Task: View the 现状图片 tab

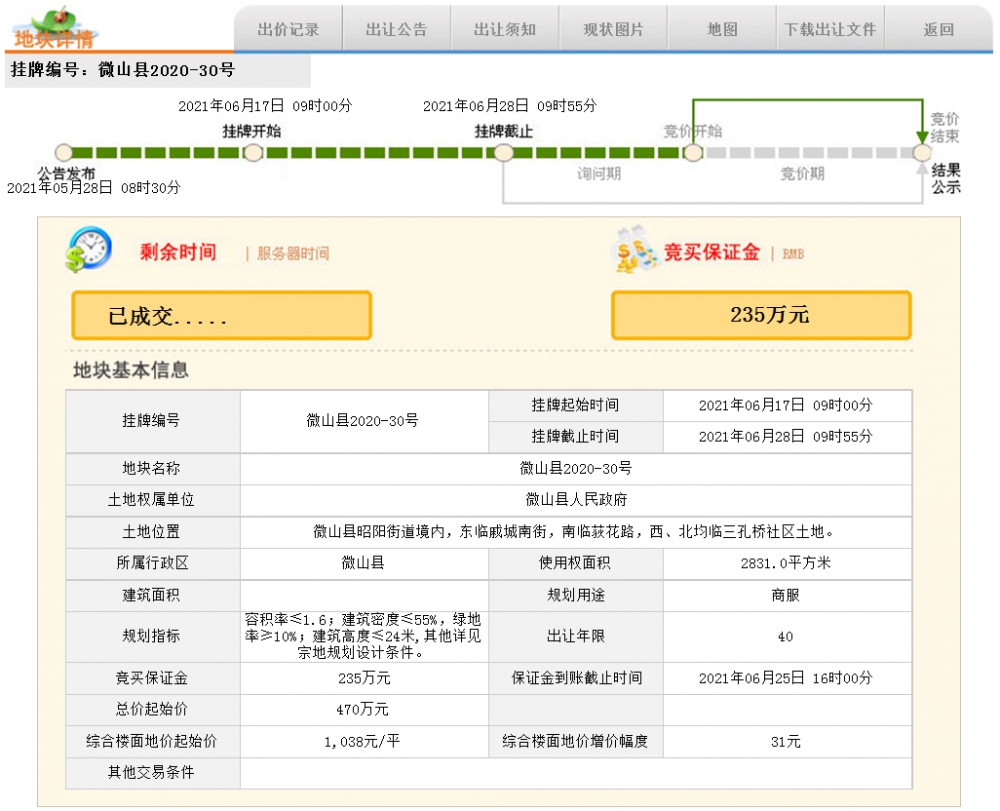Action: click(x=614, y=29)
